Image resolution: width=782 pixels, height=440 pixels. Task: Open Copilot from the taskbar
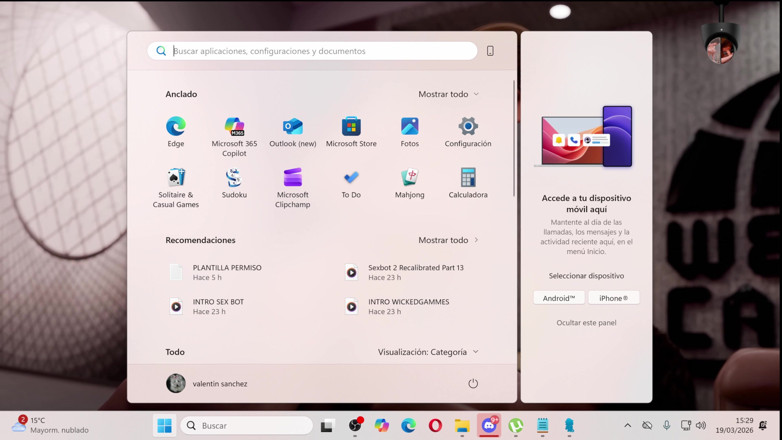pos(382,426)
